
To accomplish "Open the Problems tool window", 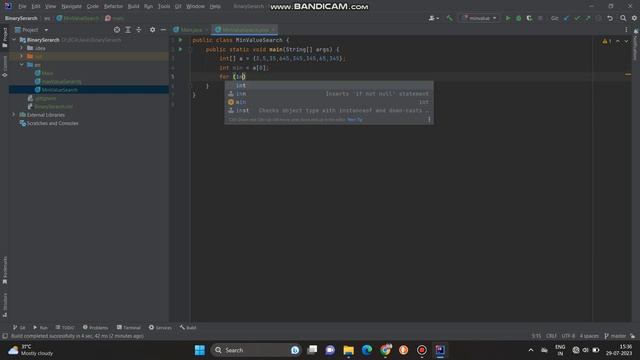I will pyautogui.click(x=96, y=327).
